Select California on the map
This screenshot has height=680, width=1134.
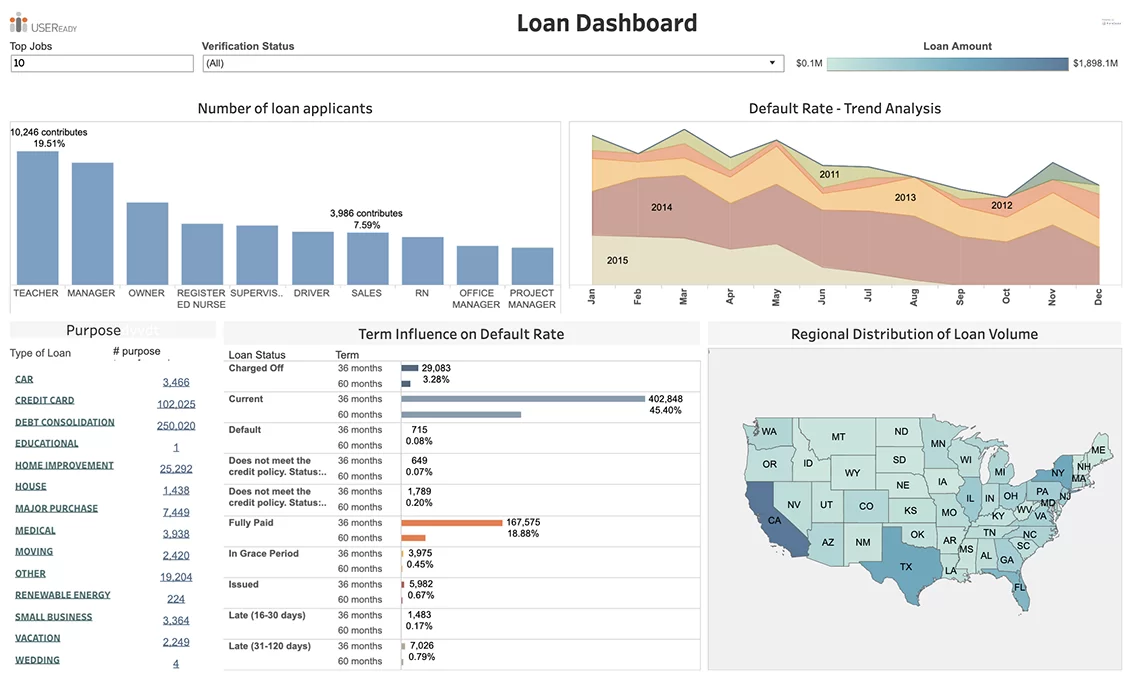coord(774,520)
